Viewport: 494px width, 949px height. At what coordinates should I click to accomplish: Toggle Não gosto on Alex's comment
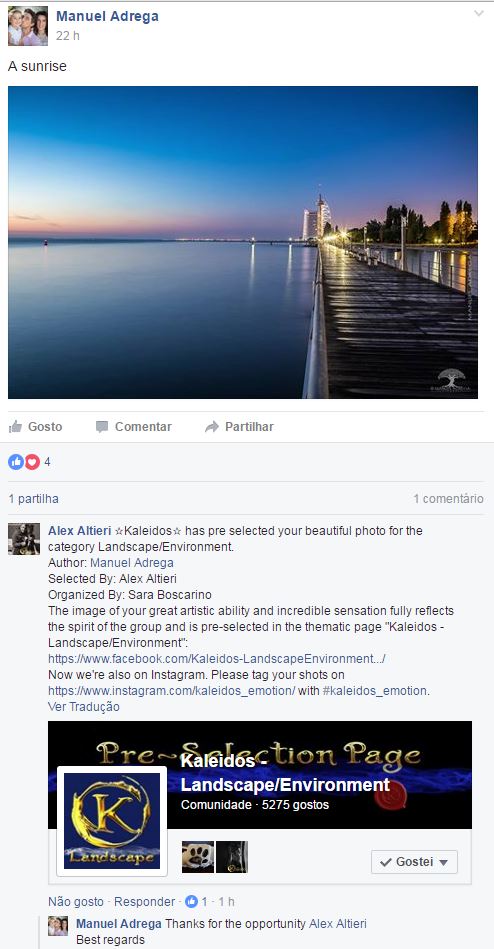coord(76,901)
